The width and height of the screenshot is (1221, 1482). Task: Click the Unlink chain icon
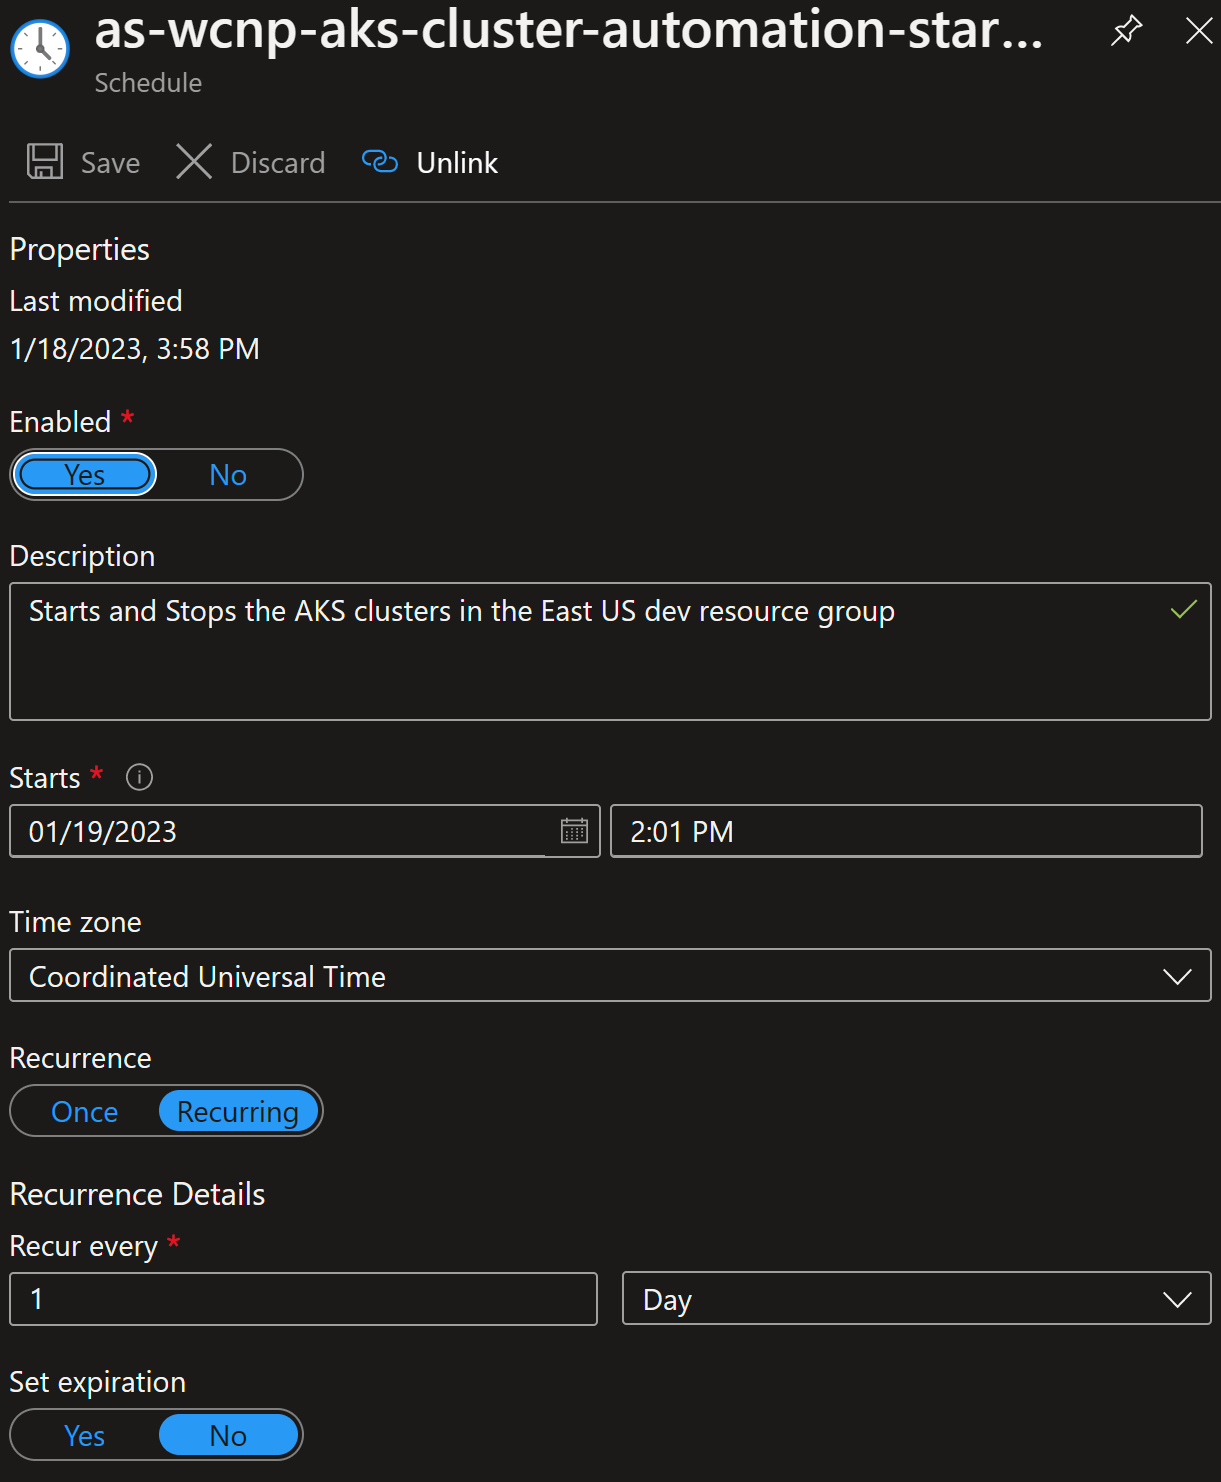(379, 161)
